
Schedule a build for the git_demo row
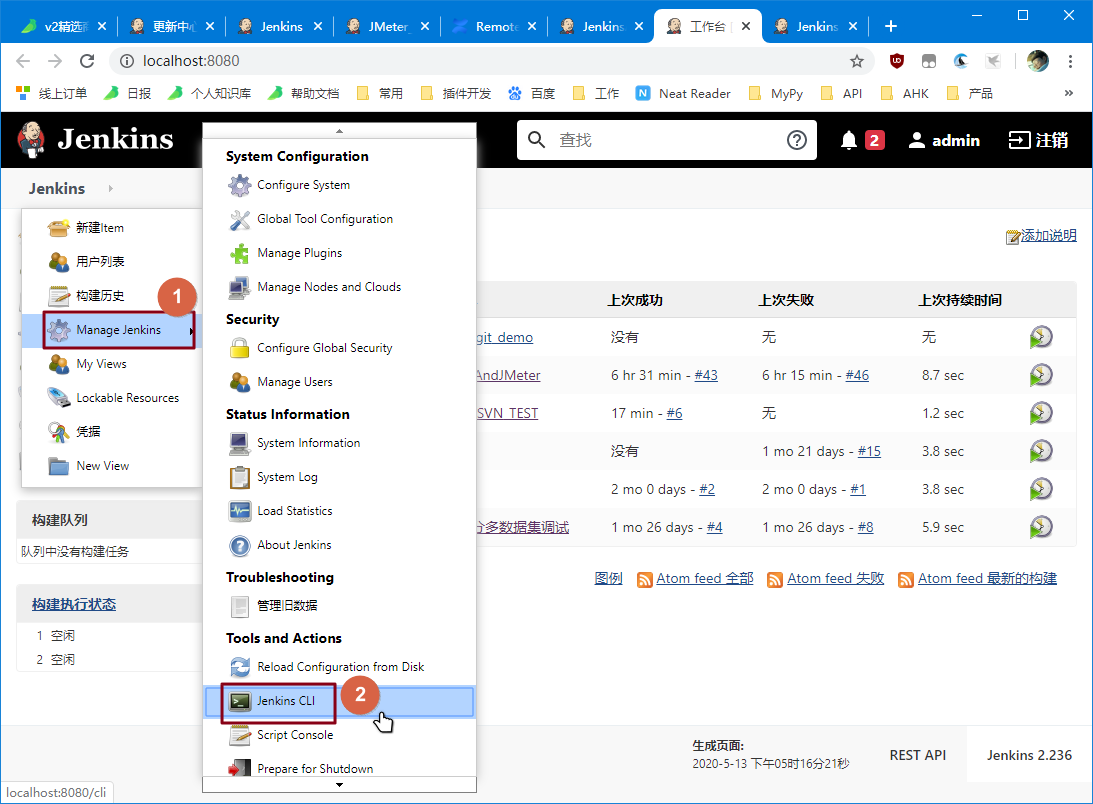coord(1041,337)
